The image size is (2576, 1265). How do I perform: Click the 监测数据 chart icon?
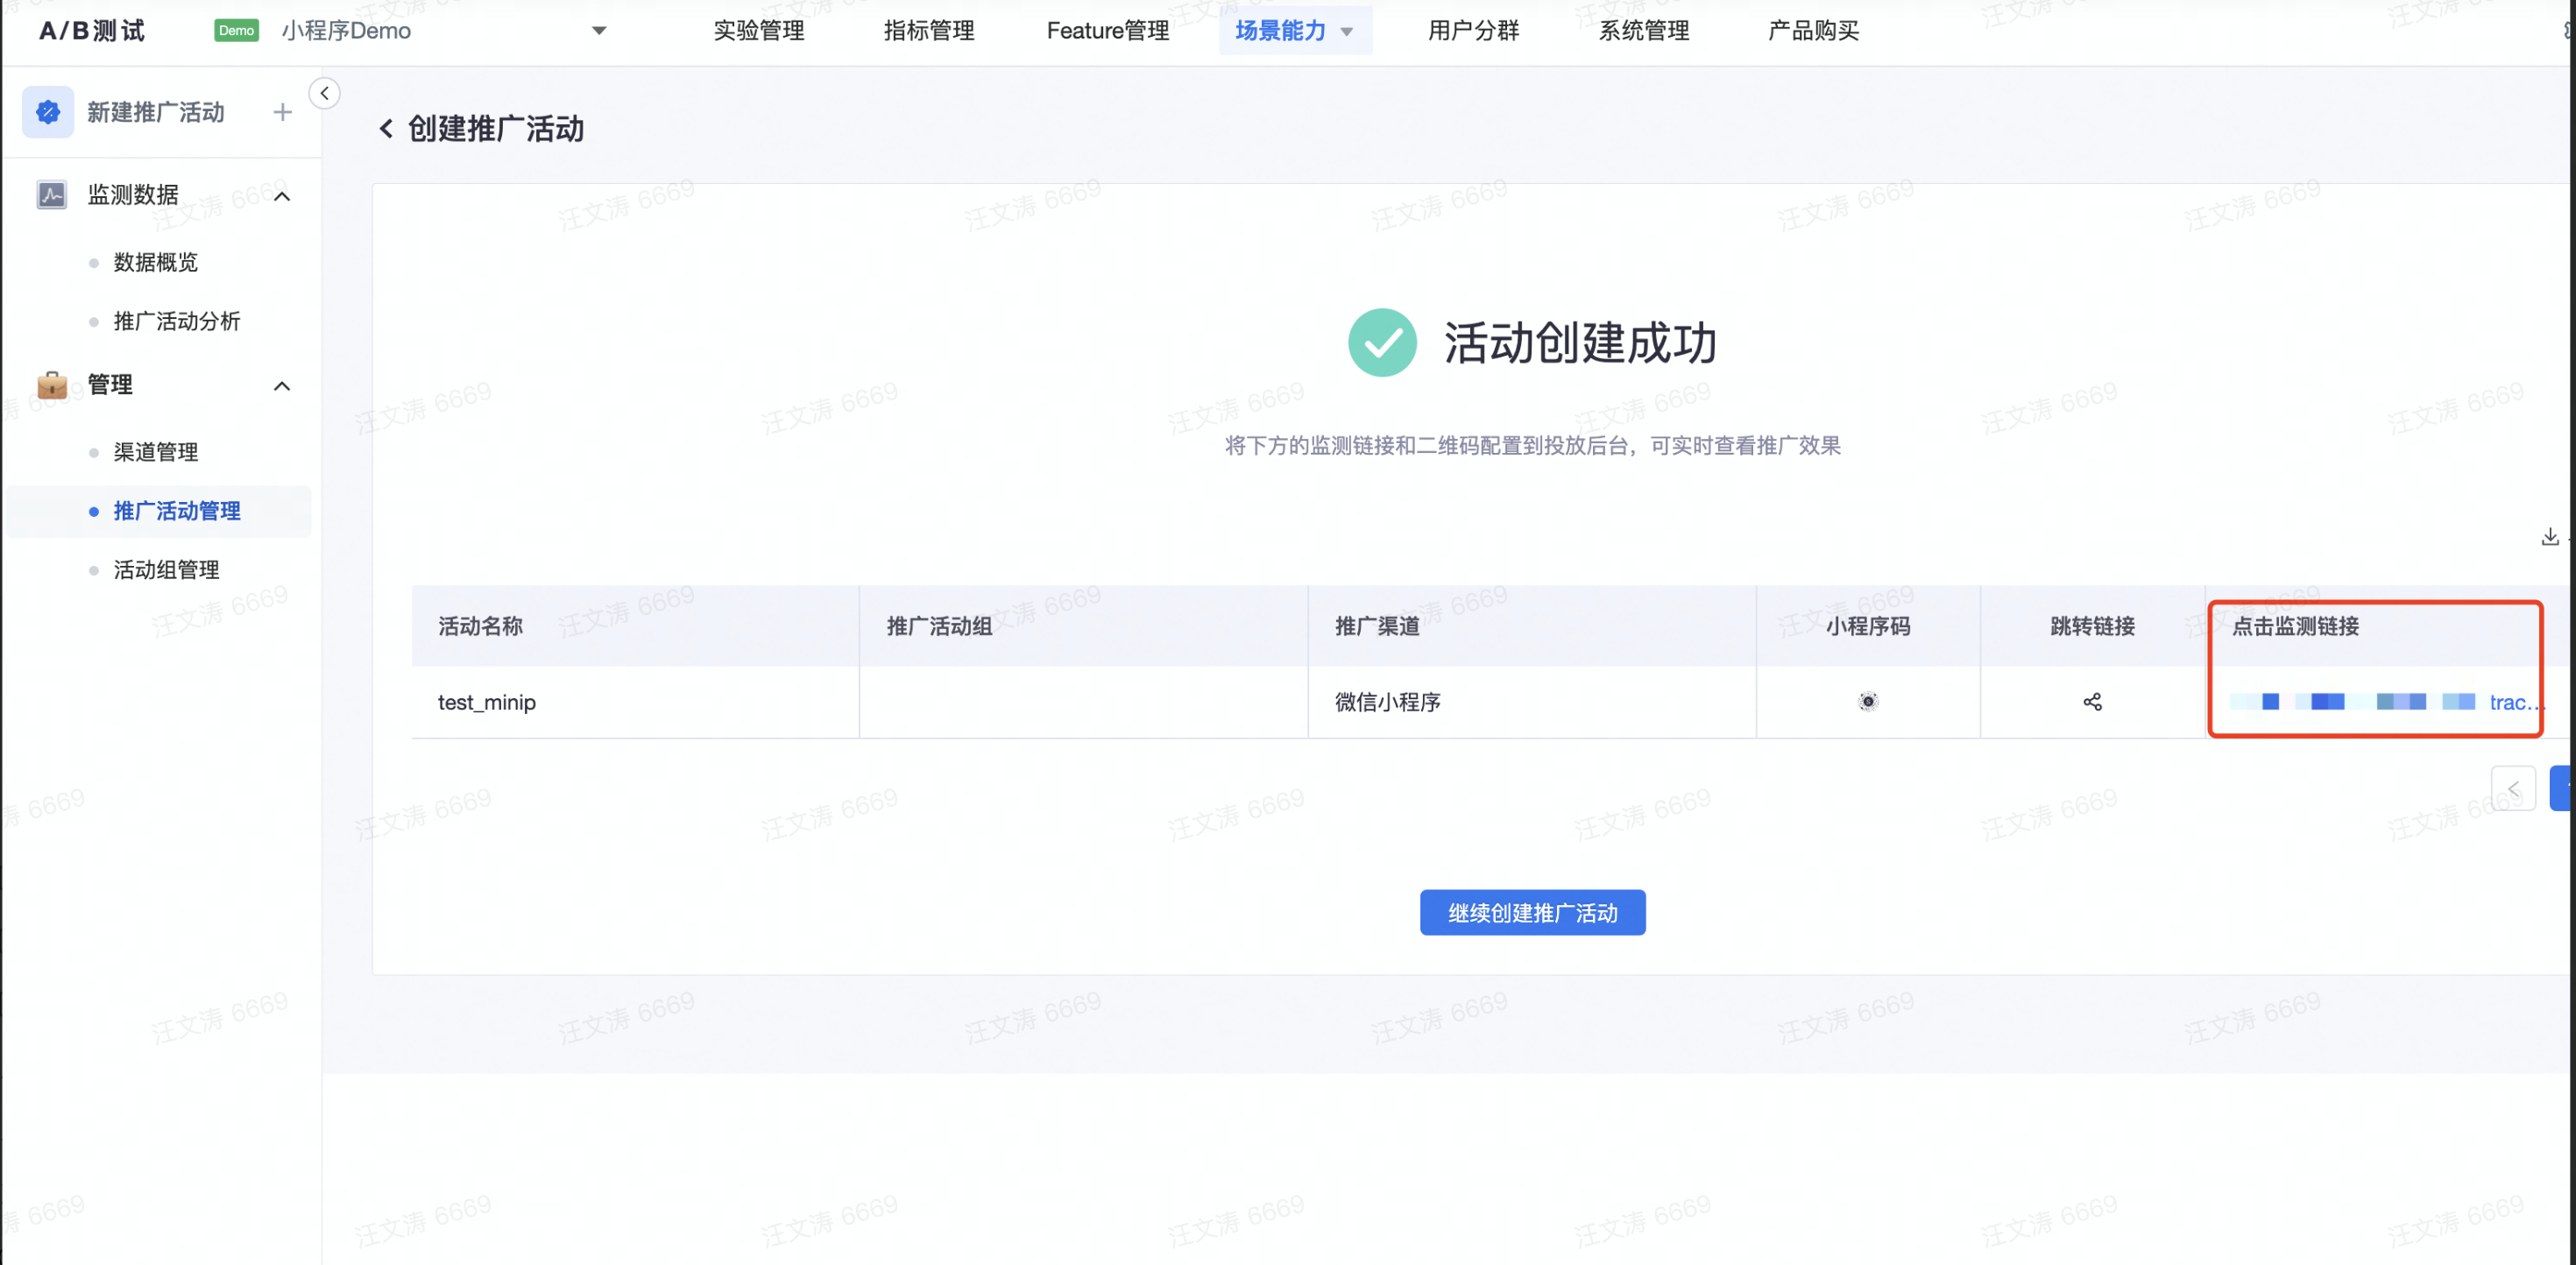pos(52,194)
